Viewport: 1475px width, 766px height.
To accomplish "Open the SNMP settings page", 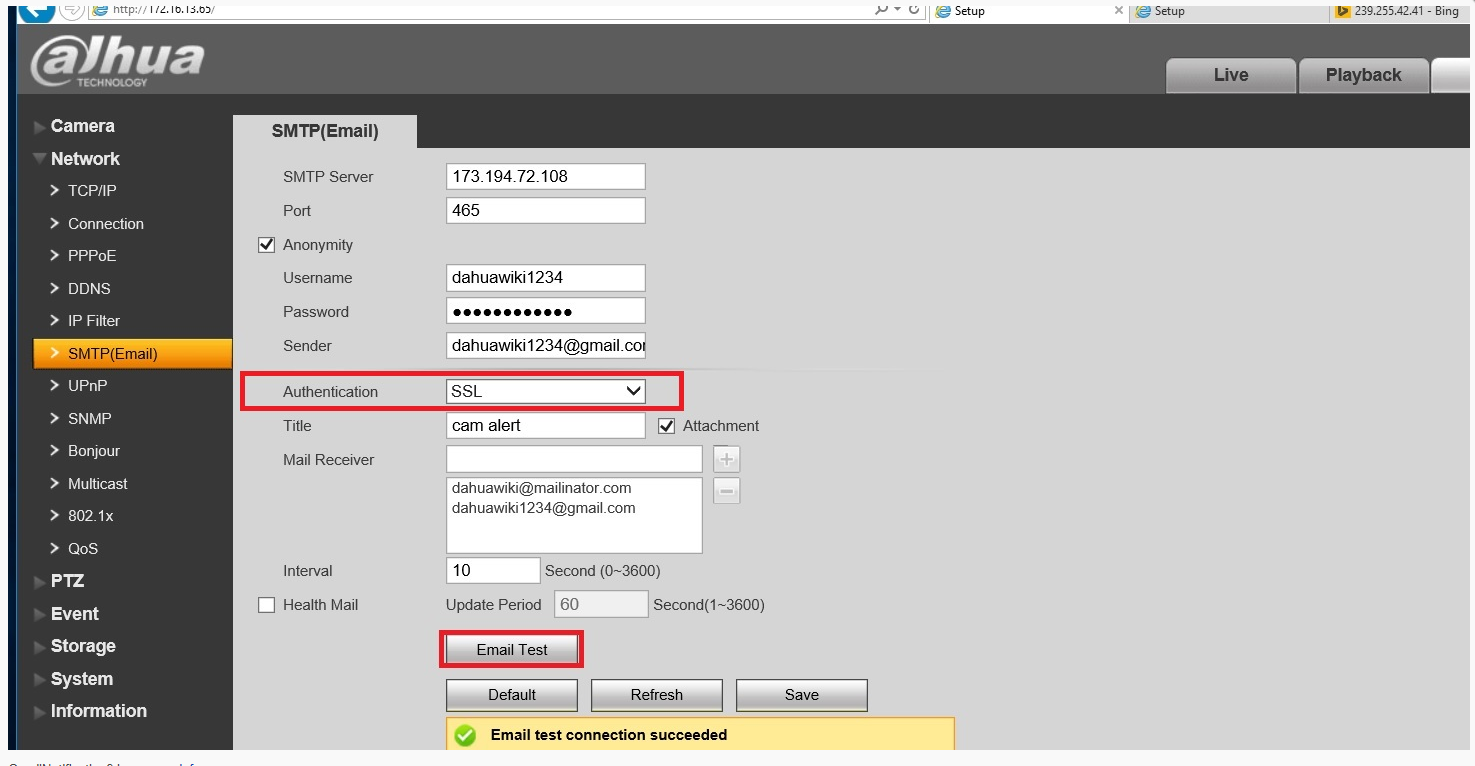I will [89, 419].
